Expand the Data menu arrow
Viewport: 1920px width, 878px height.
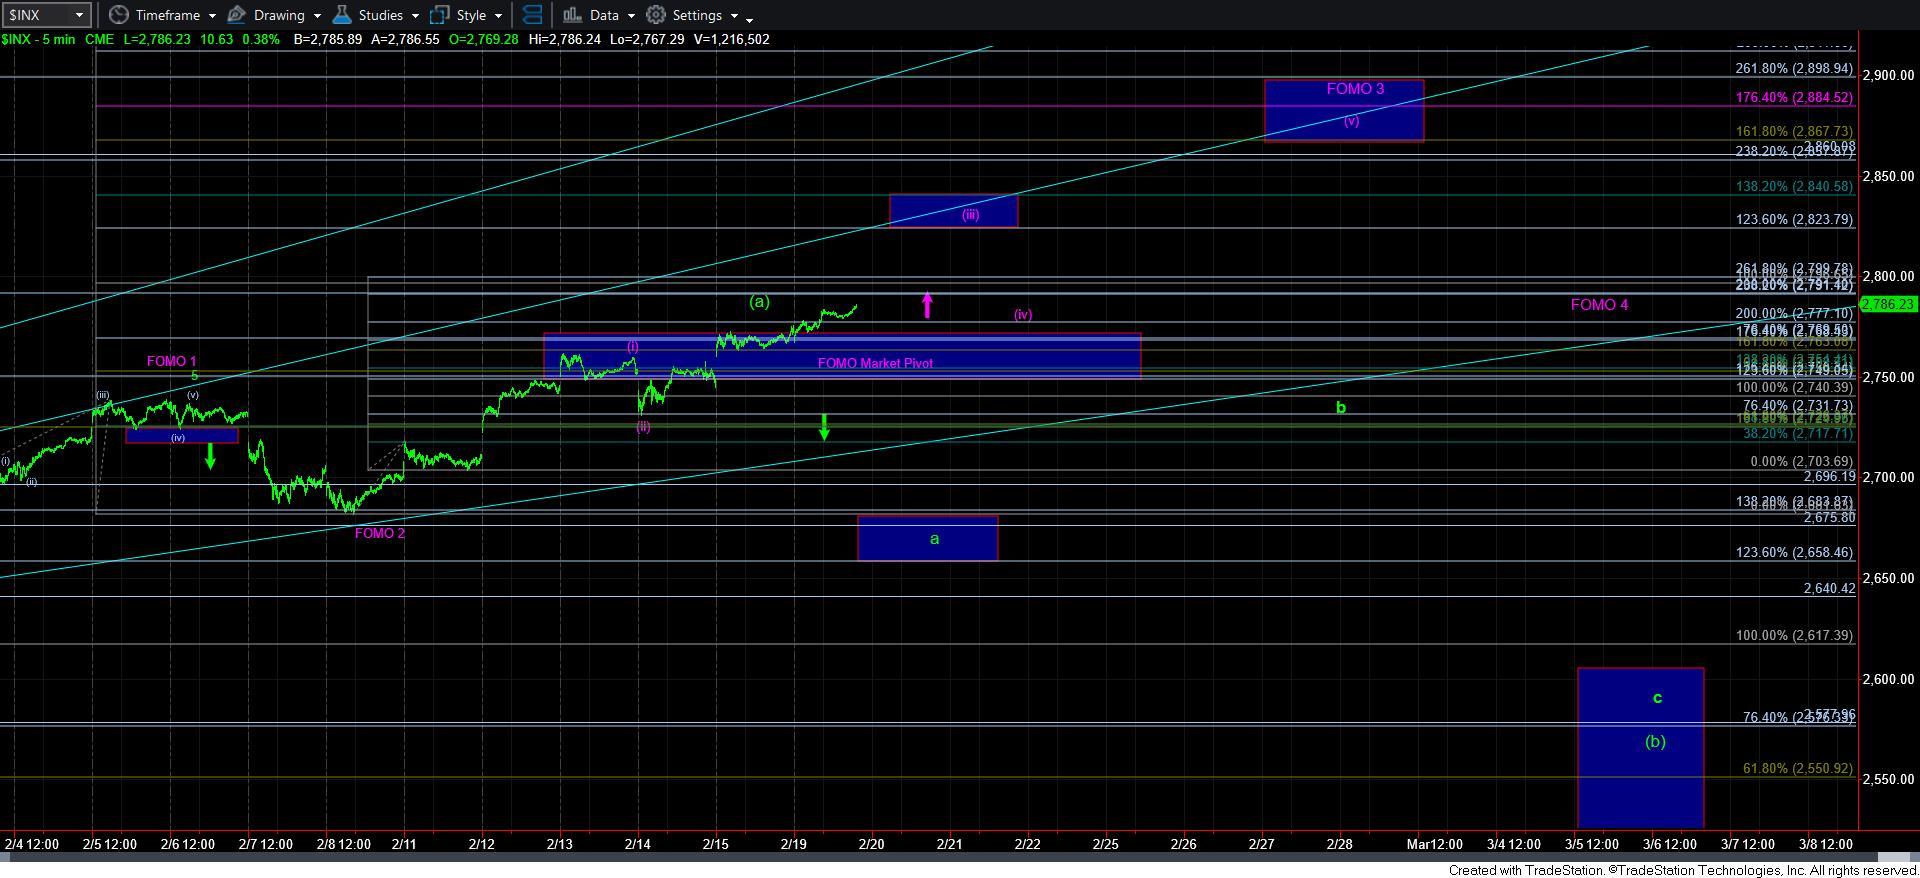coord(632,16)
